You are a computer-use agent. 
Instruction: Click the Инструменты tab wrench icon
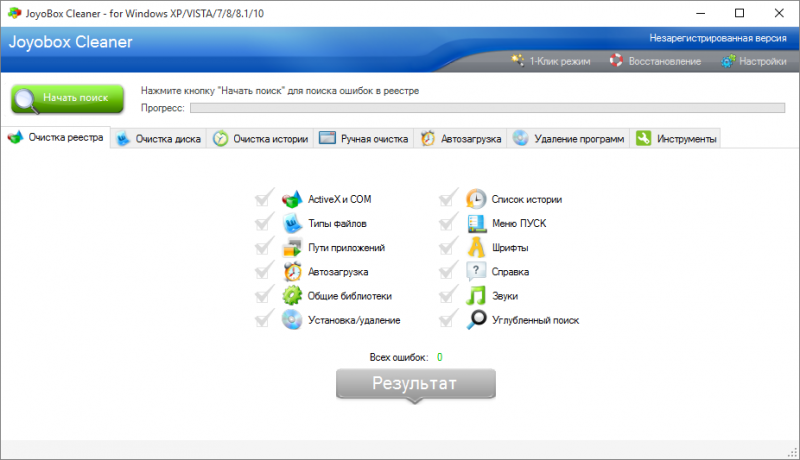click(x=643, y=138)
